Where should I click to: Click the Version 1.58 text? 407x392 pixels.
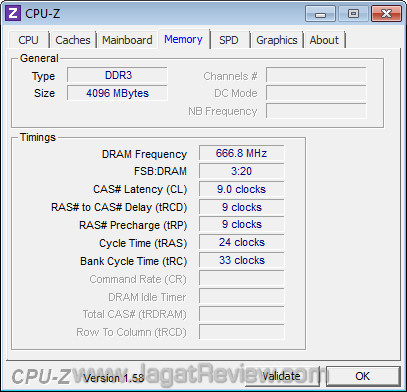pos(113,378)
